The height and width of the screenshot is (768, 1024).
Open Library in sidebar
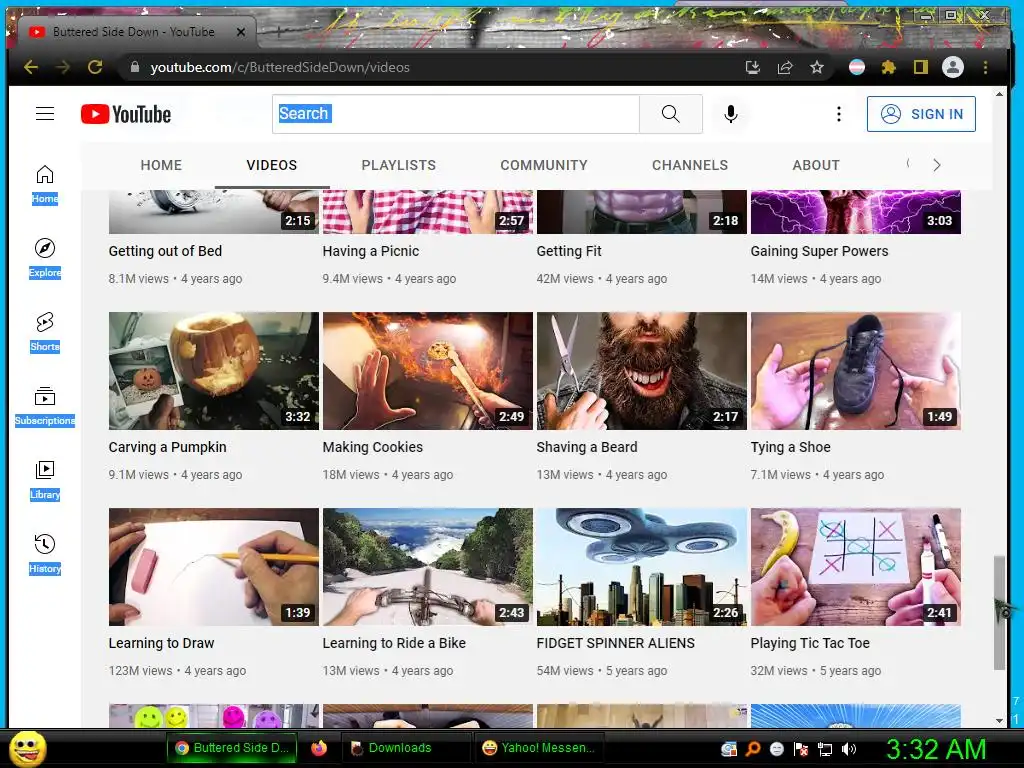click(44, 479)
